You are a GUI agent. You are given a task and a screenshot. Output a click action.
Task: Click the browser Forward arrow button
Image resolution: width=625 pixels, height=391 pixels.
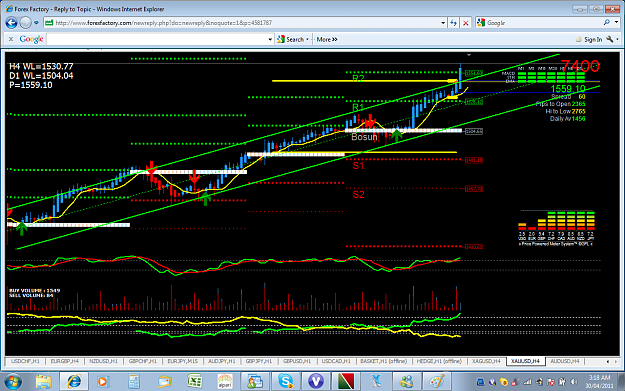pyautogui.click(x=26, y=23)
